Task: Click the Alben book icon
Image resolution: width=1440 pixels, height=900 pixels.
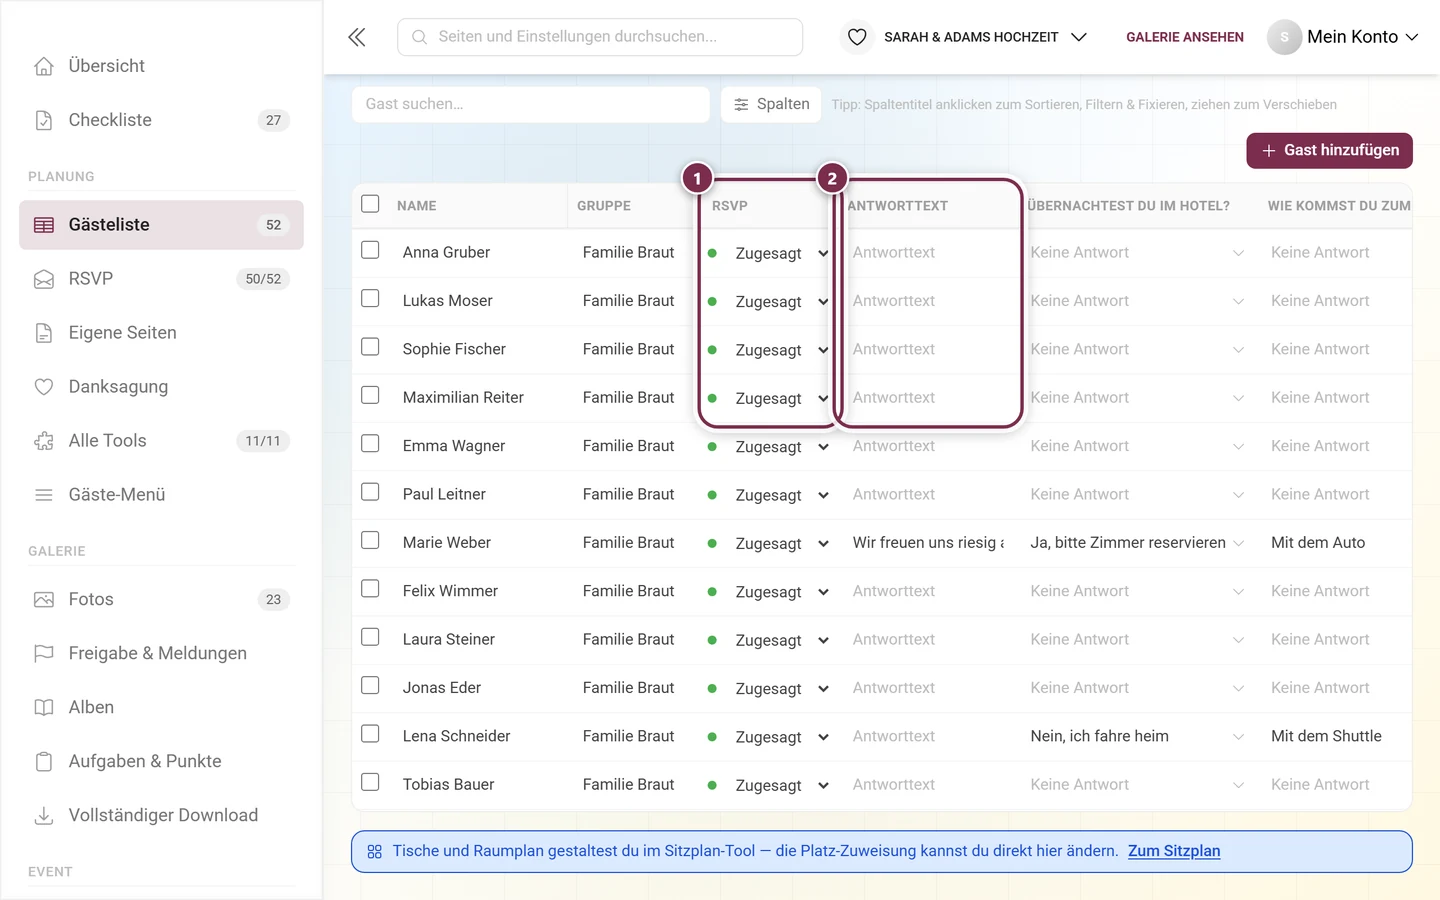Action: 44,708
